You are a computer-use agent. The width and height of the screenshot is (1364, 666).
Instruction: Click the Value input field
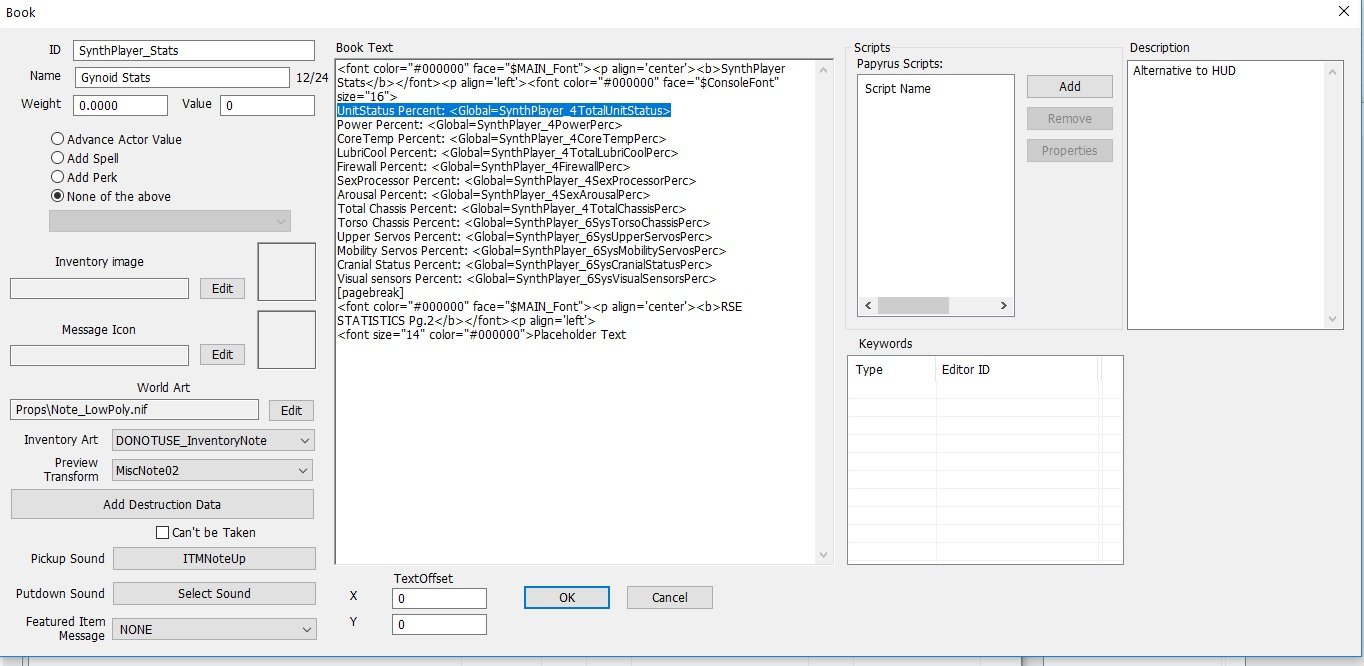coord(267,105)
